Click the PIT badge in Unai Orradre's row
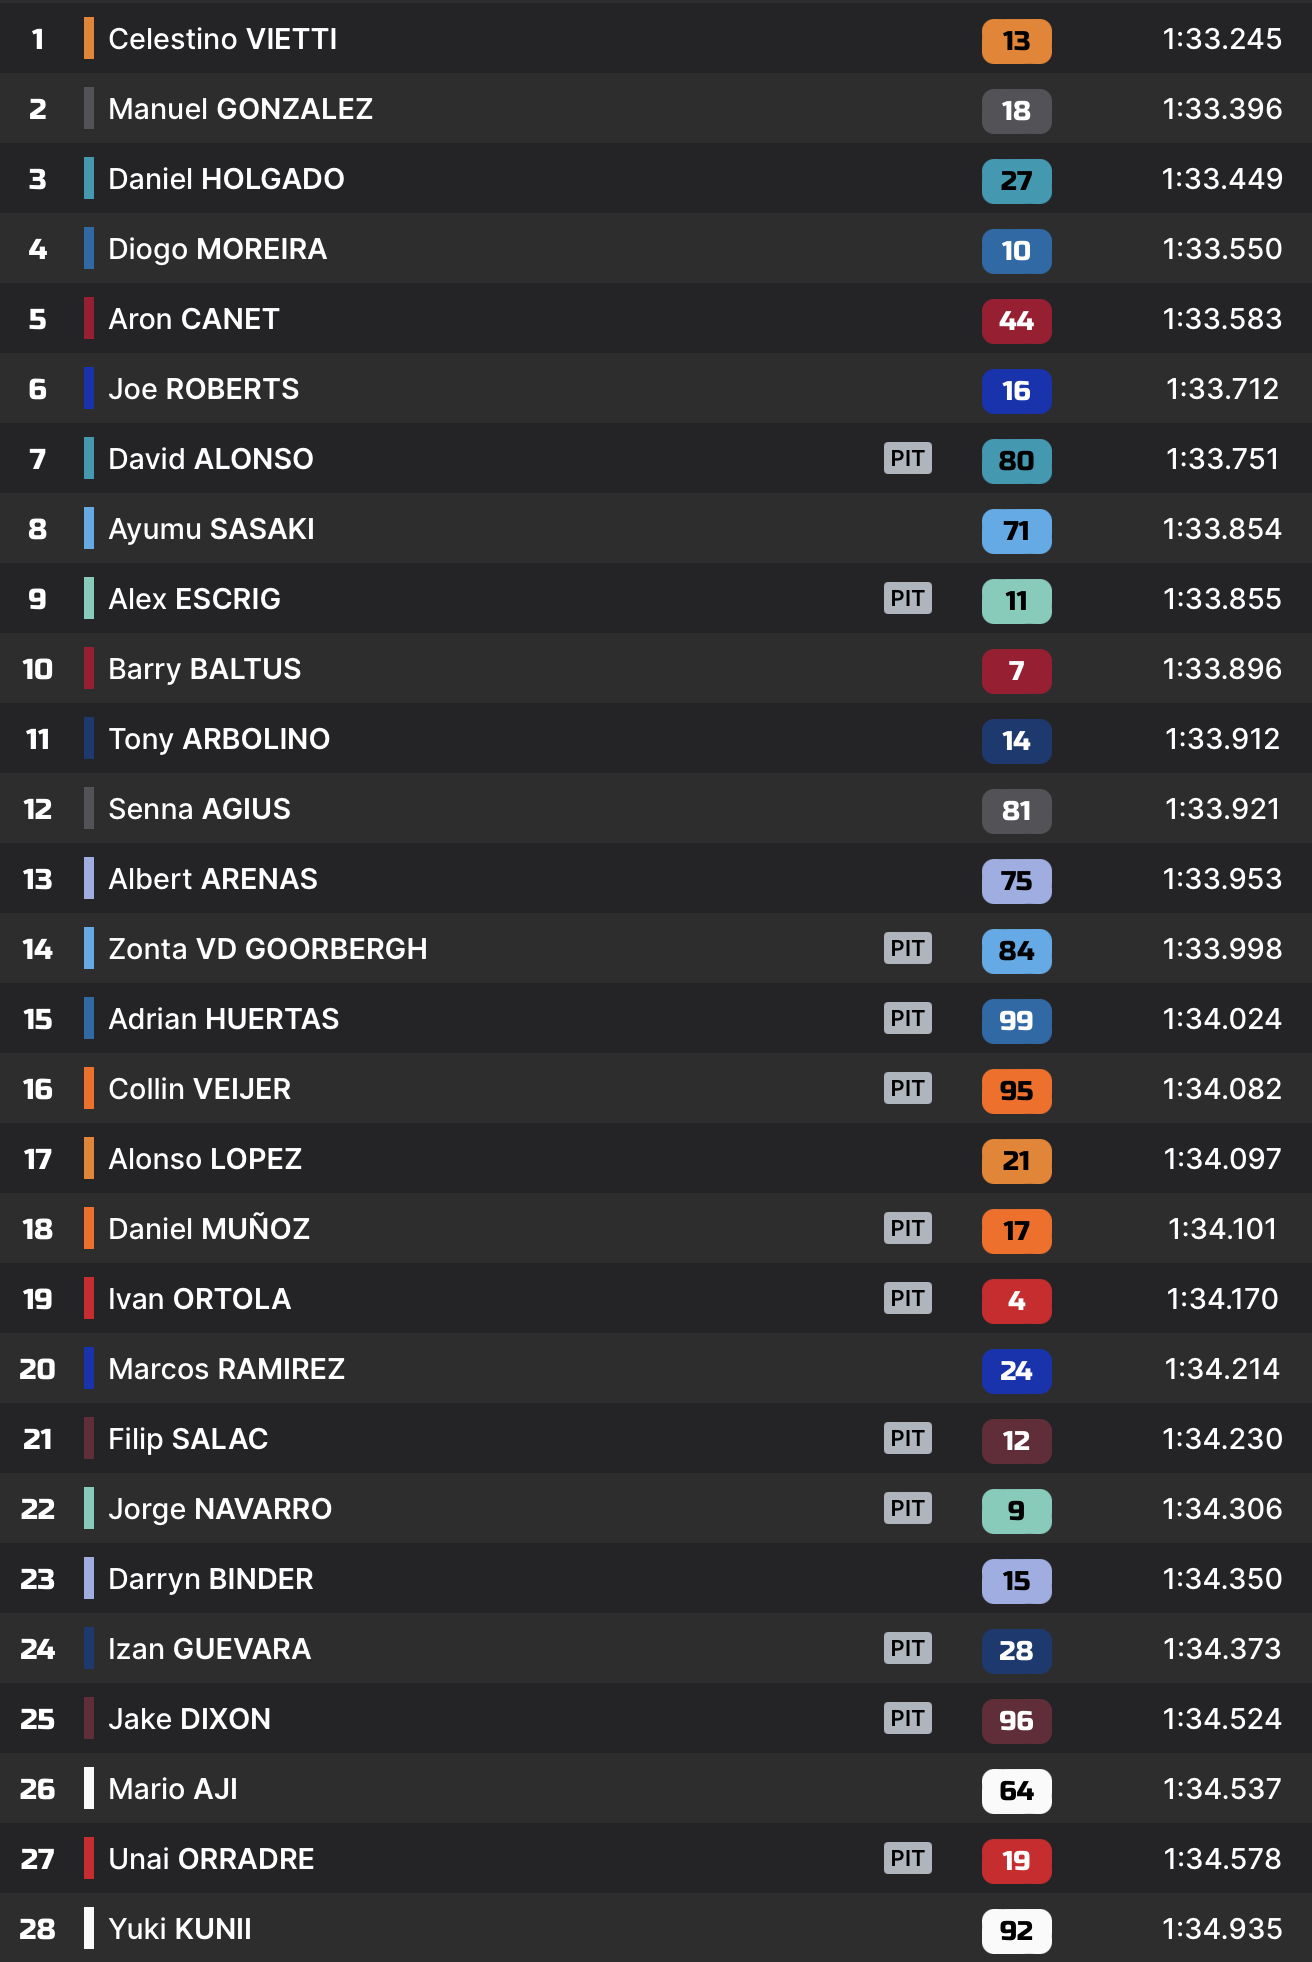 coord(907,1859)
